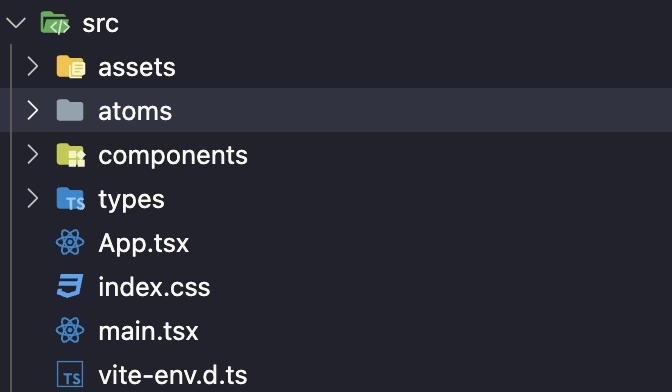The height and width of the screenshot is (392, 672).
Task: Open the index.css file
Action: [x=154, y=287]
